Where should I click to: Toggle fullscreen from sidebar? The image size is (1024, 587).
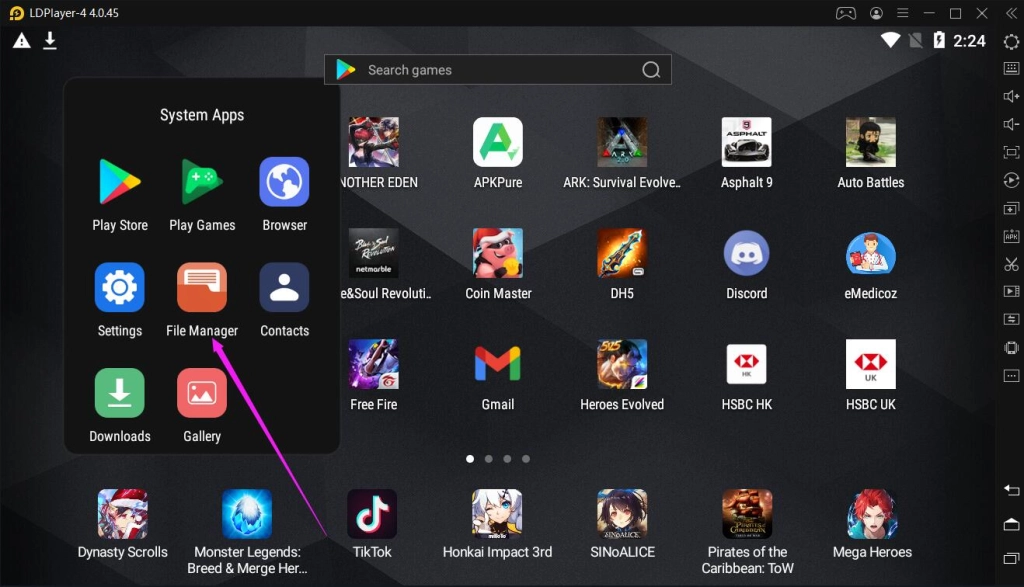coord(1011,153)
